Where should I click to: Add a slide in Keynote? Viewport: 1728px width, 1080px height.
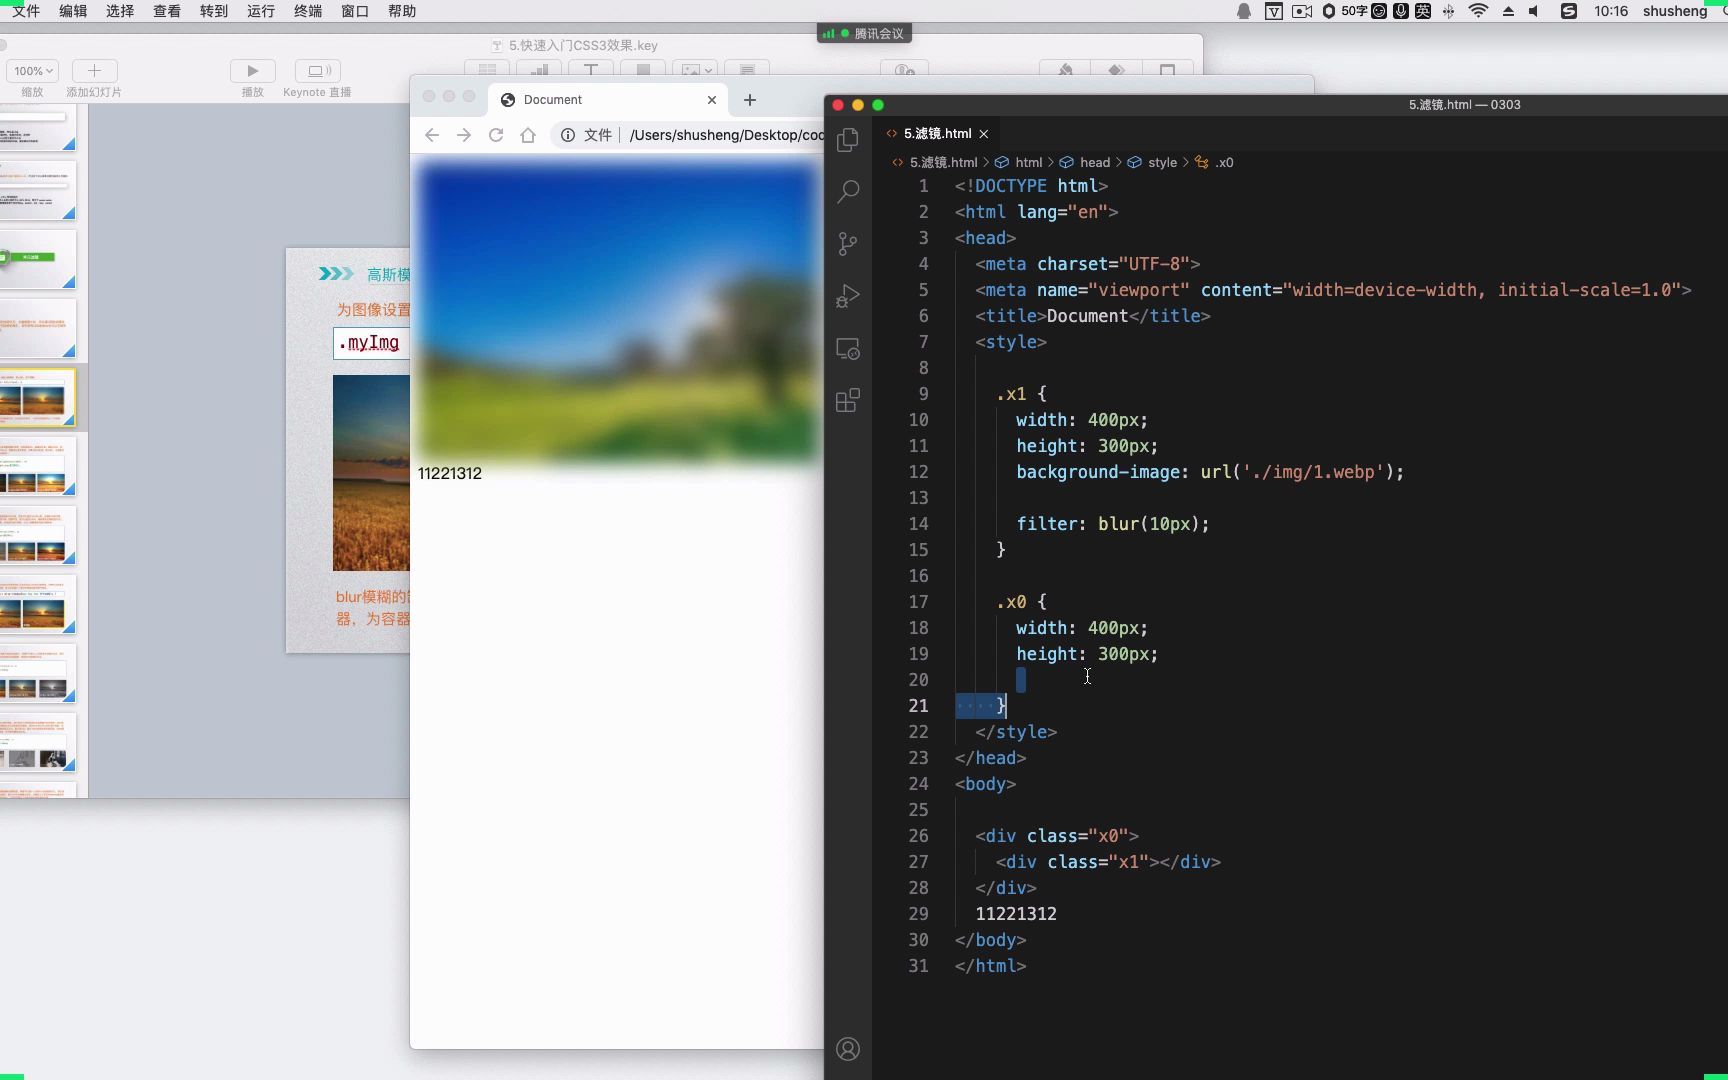[x=94, y=71]
